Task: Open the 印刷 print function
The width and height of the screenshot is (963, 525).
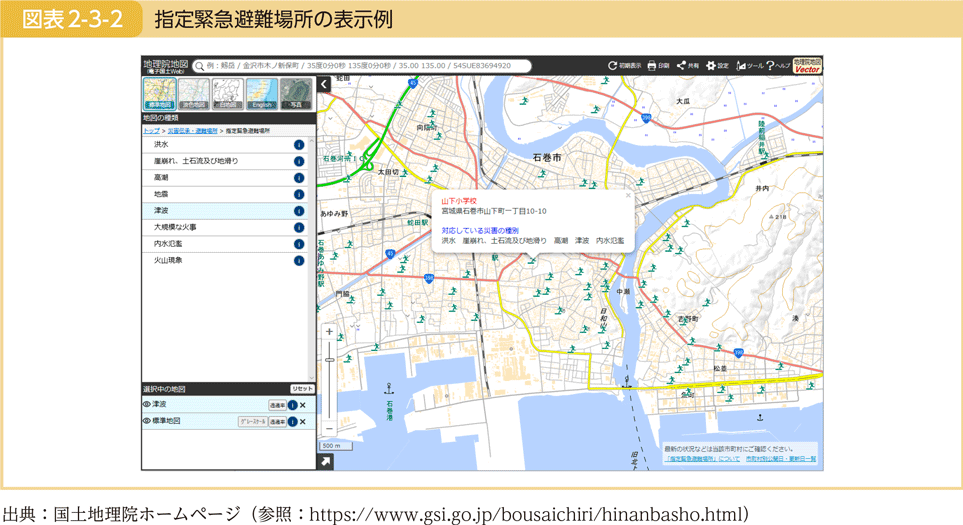Action: [x=658, y=66]
